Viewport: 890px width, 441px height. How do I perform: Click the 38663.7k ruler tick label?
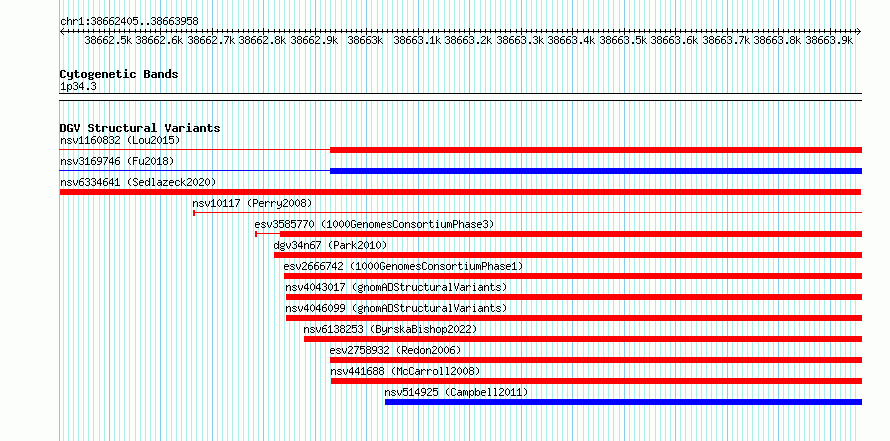point(726,40)
